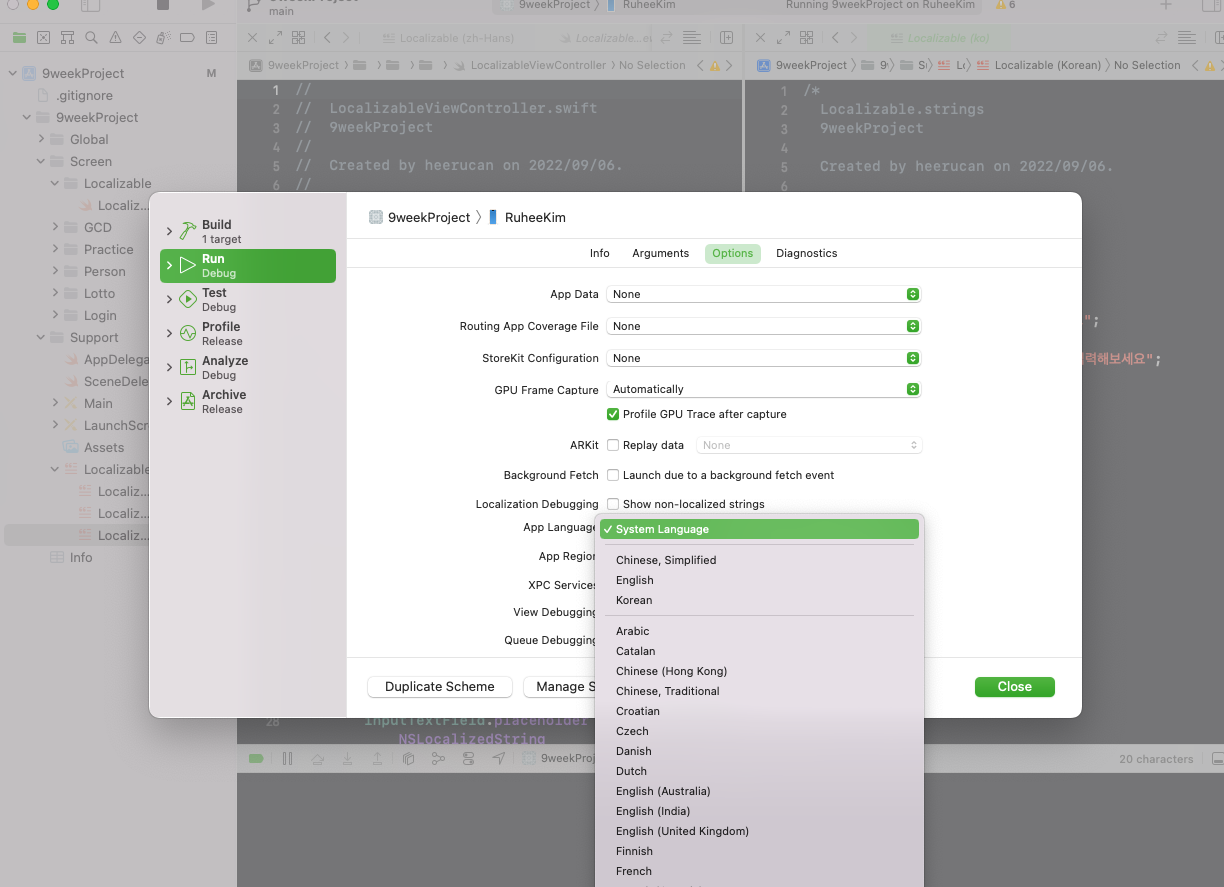Enable Launch due to background fetch event
Image resolution: width=1224 pixels, height=887 pixels.
point(613,475)
